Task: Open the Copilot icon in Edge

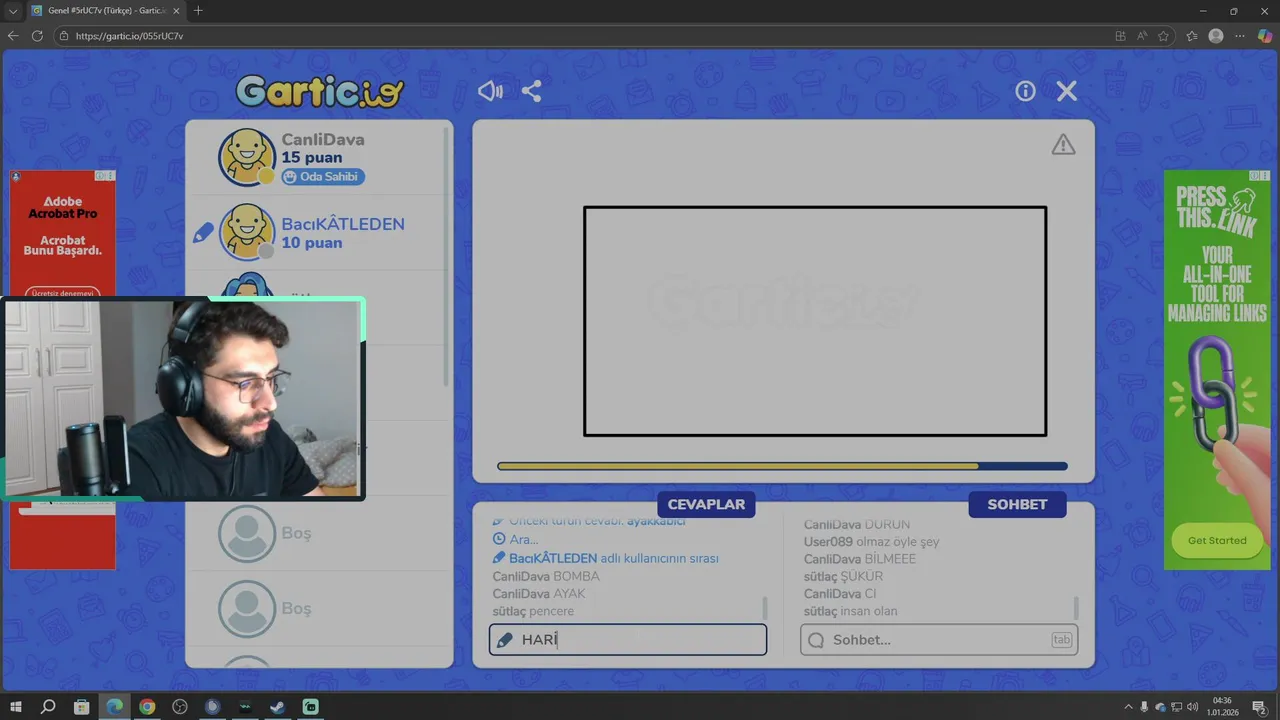Action: 1264,36
